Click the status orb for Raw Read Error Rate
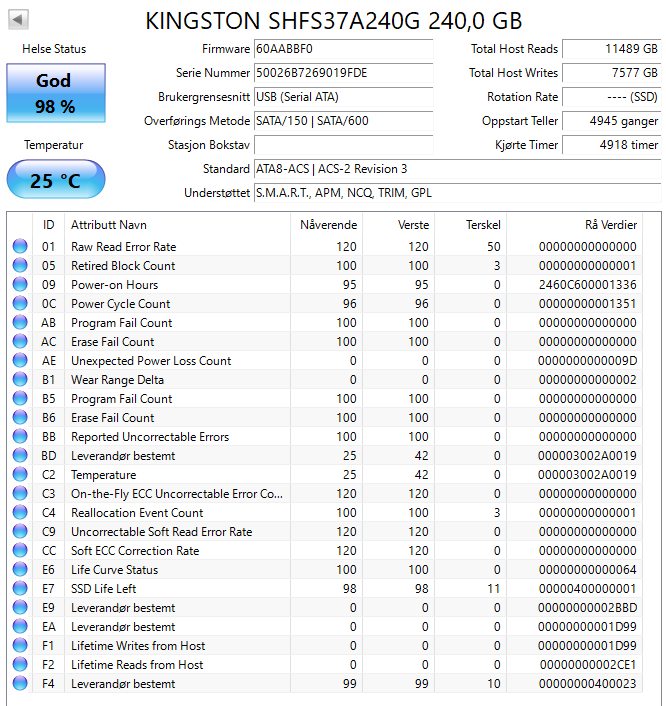This screenshot has width=666, height=706. coord(20,246)
